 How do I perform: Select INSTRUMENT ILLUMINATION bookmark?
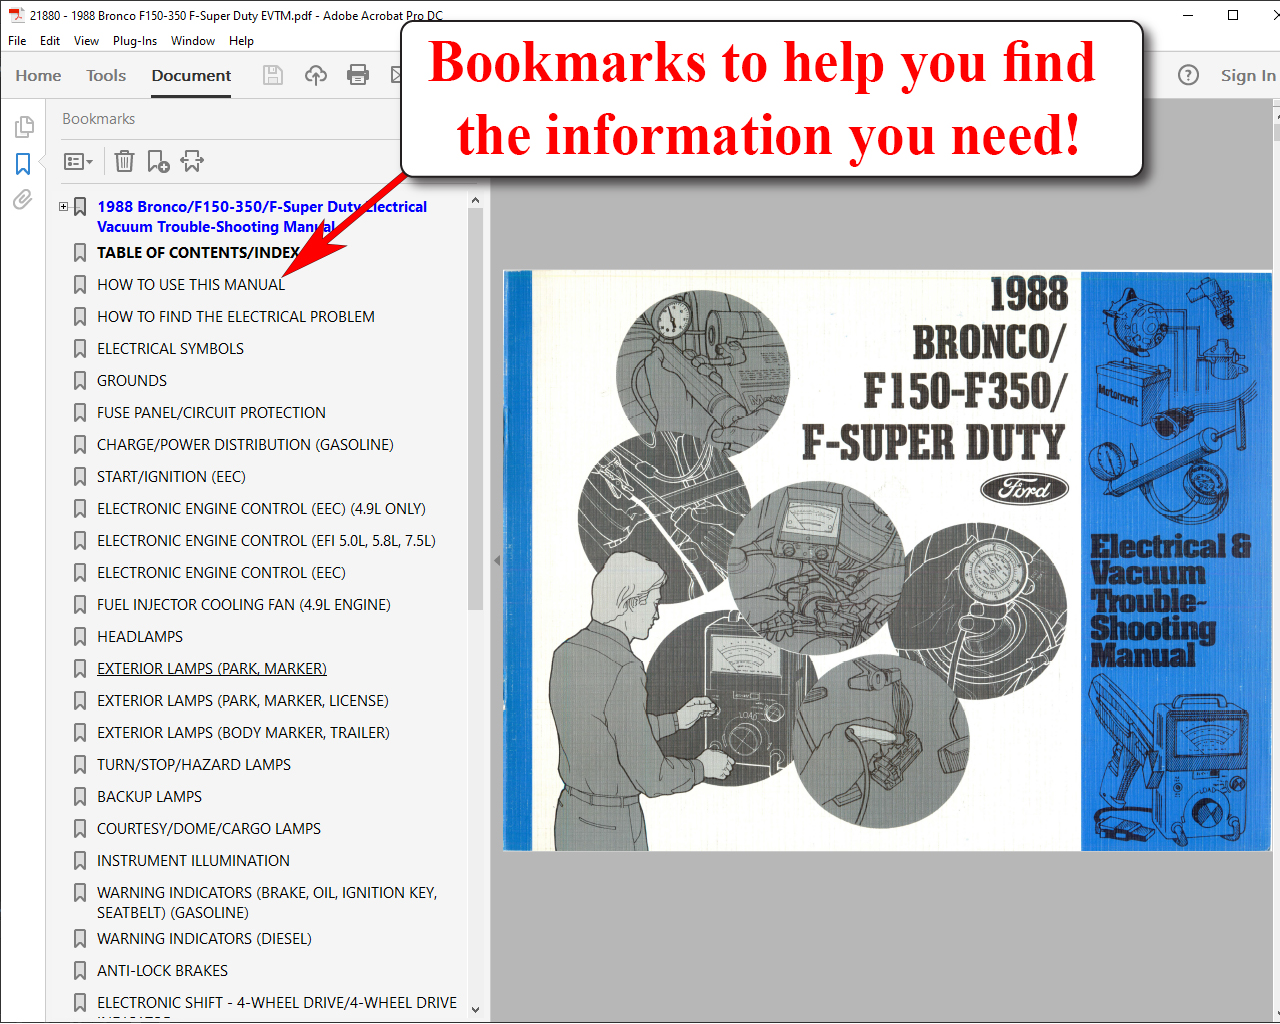click(193, 861)
